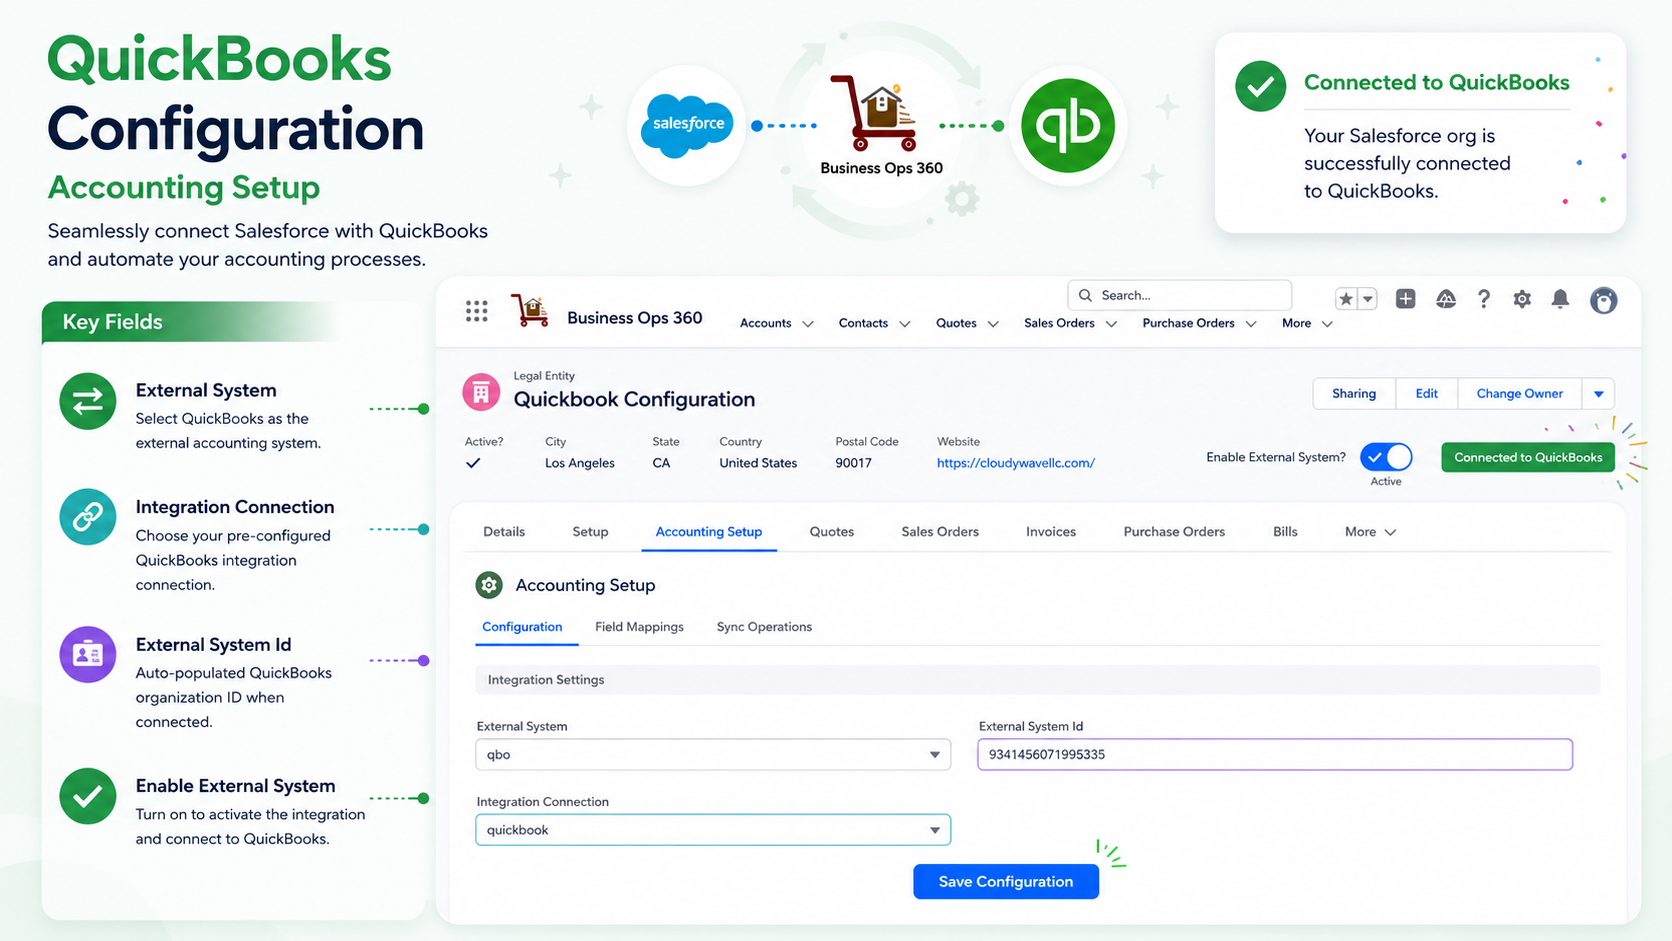Open the Sales Orders record tab

coord(940,532)
